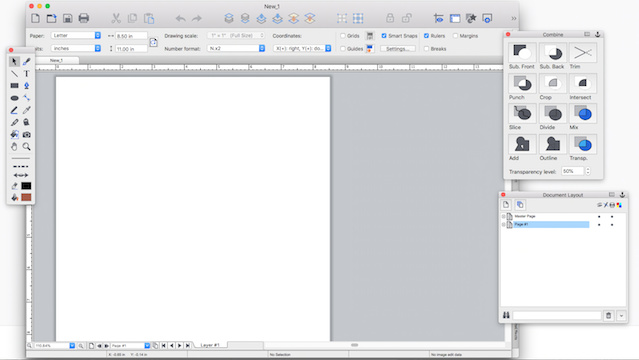The width and height of the screenshot is (639, 360).
Task: Go to the first page button
Action: point(163,346)
